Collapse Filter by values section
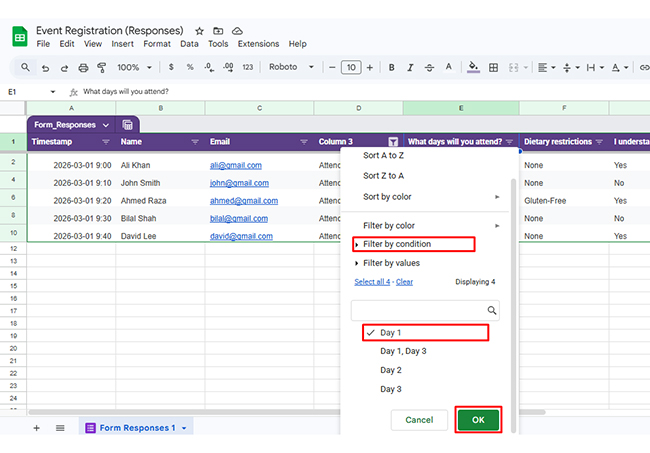The image size is (650, 453). tap(387, 263)
